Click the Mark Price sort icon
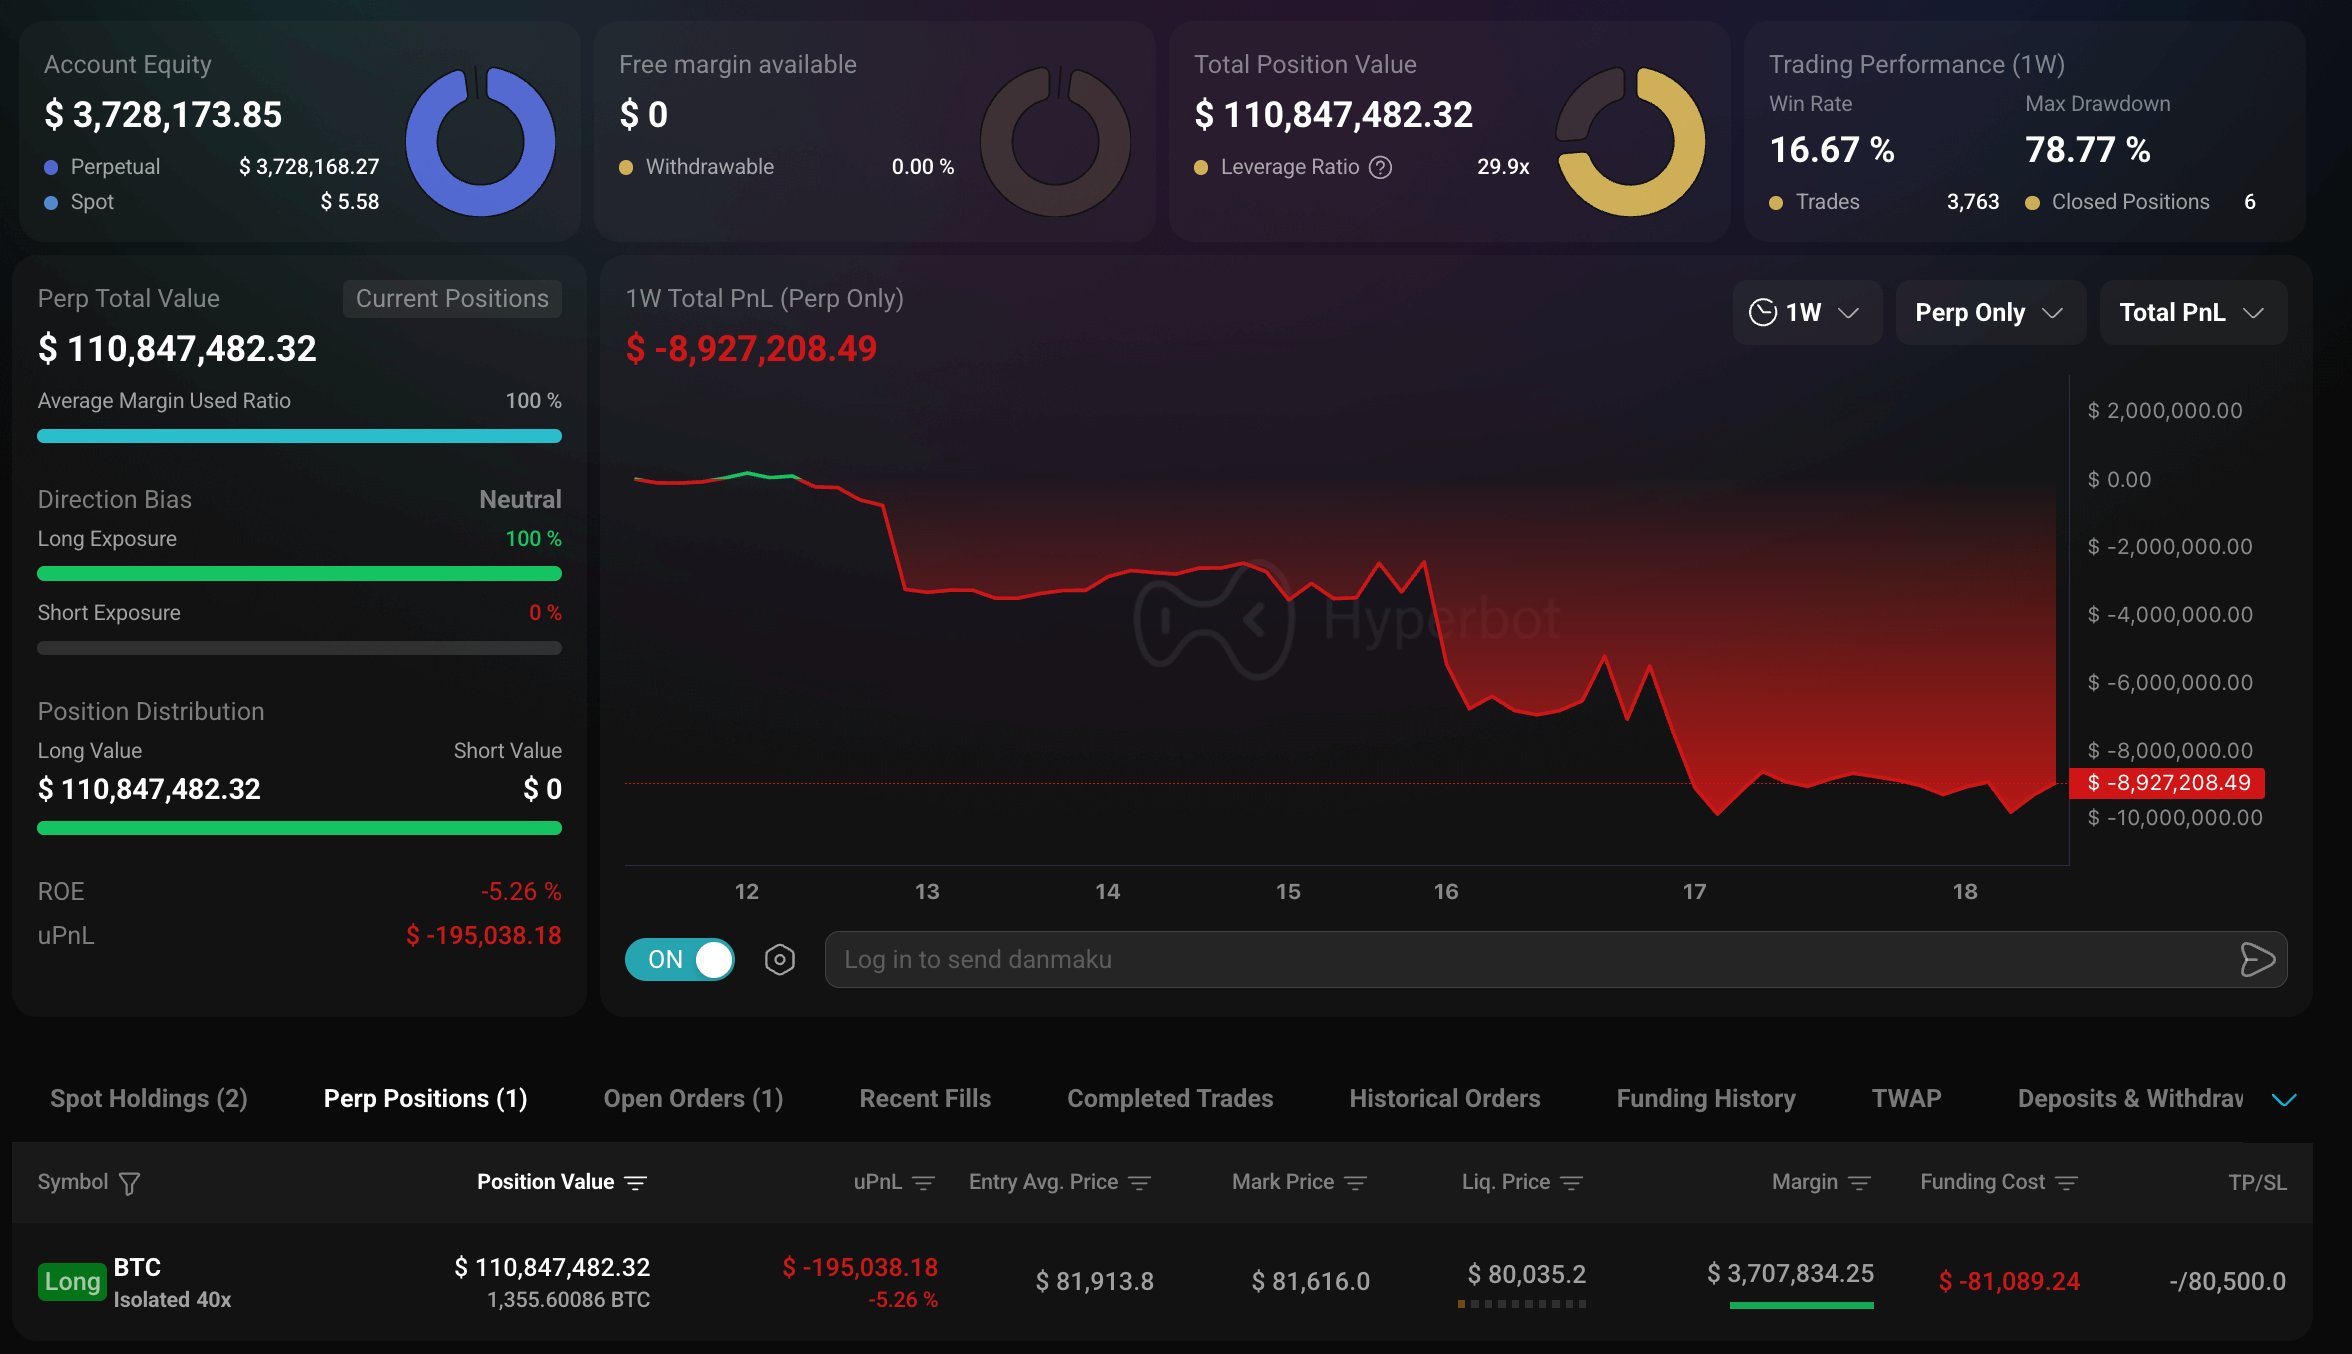Image resolution: width=2352 pixels, height=1354 pixels. coord(1355,1183)
